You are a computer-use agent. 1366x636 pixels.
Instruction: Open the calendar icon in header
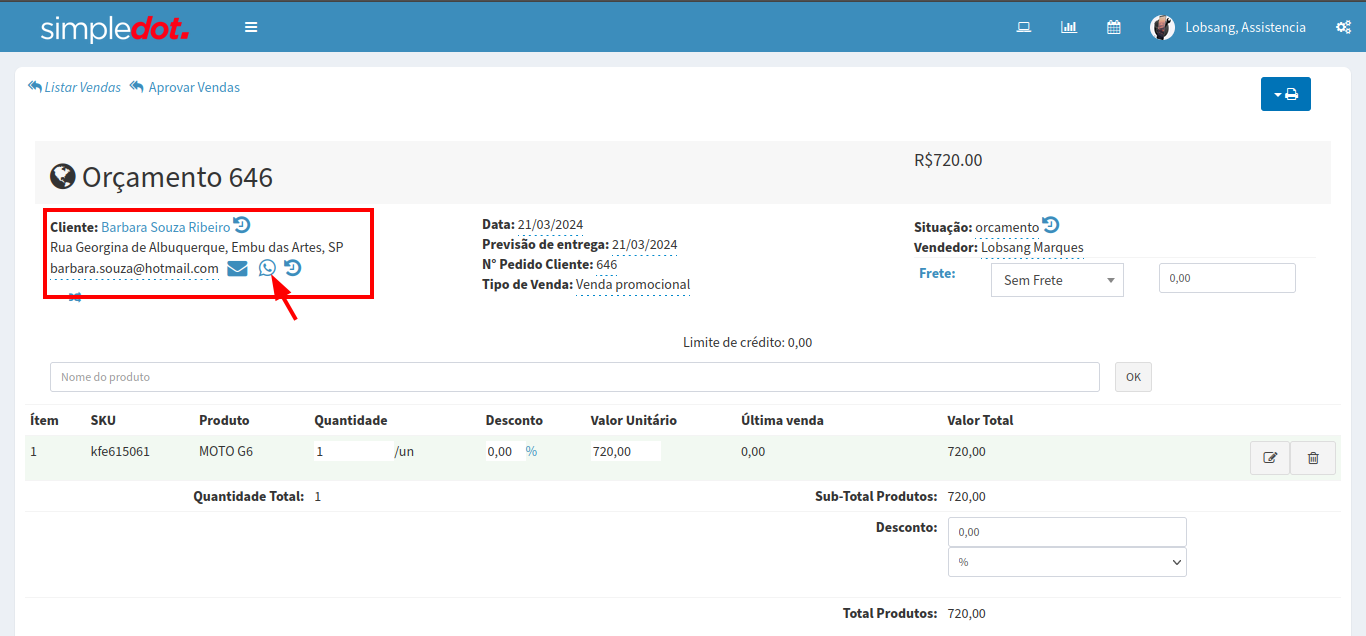click(1113, 27)
